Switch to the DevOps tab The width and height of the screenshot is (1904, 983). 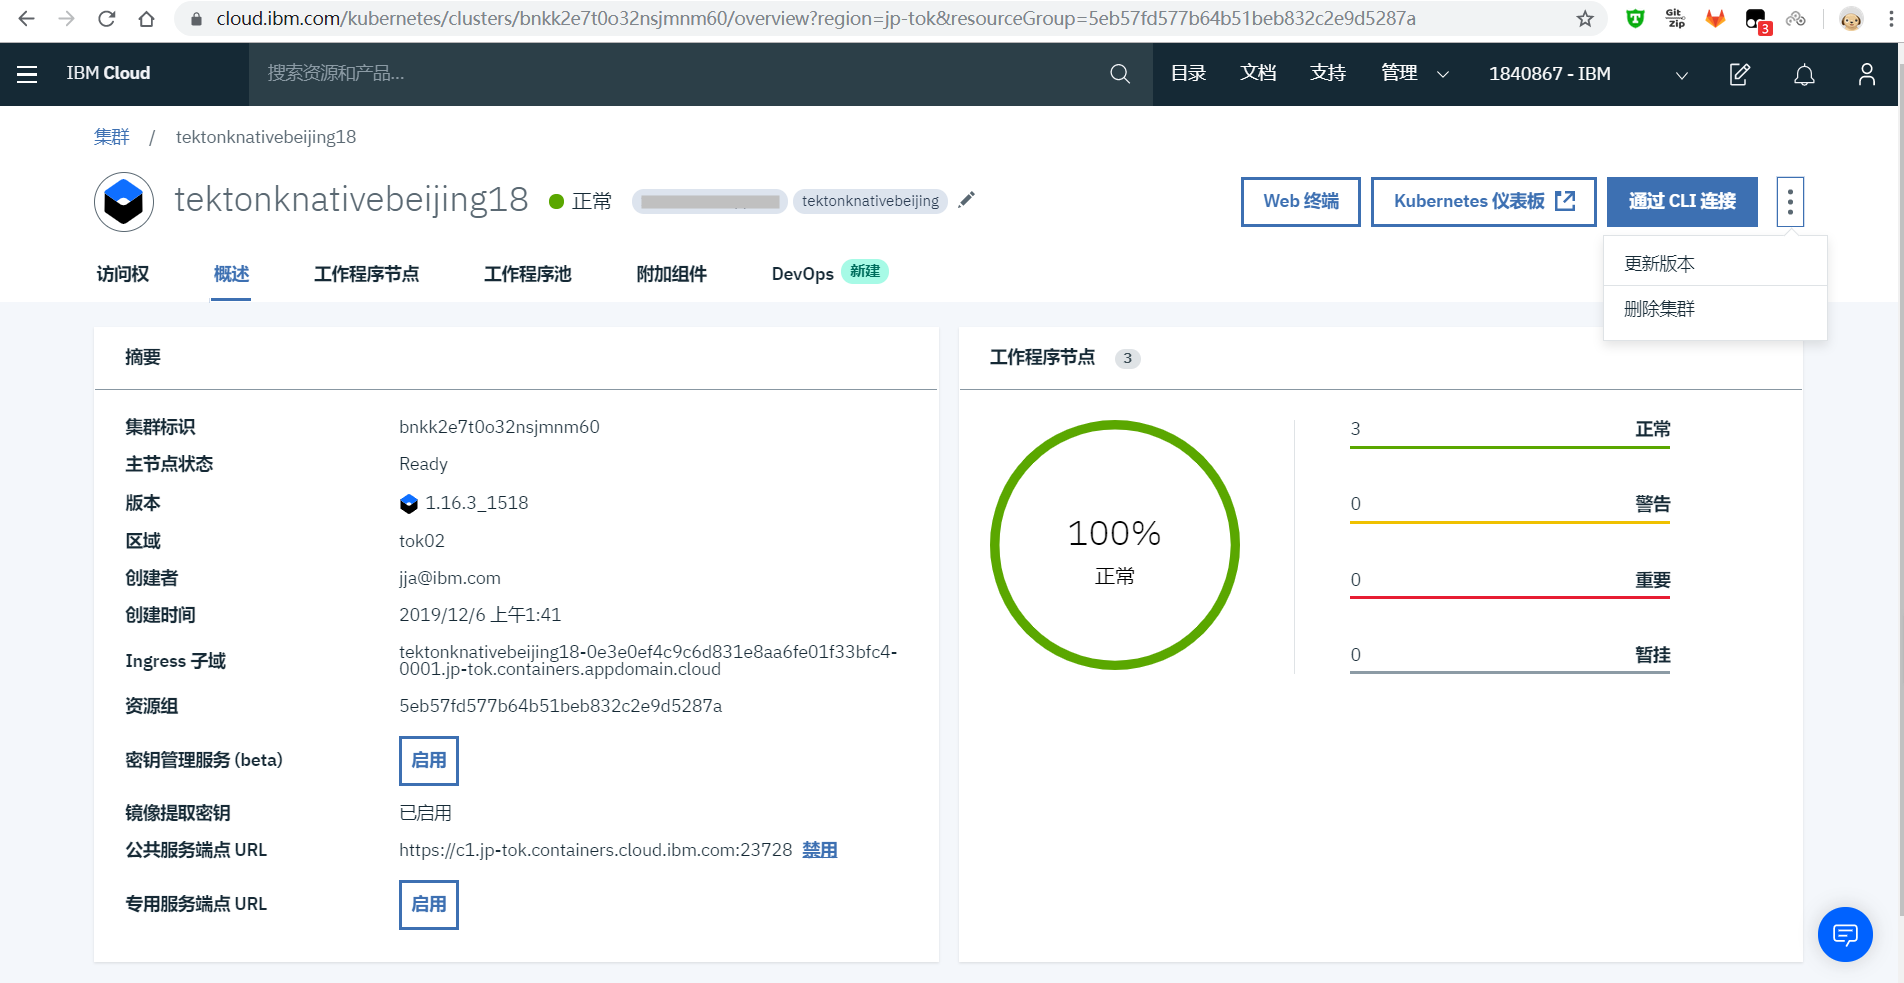coord(802,274)
